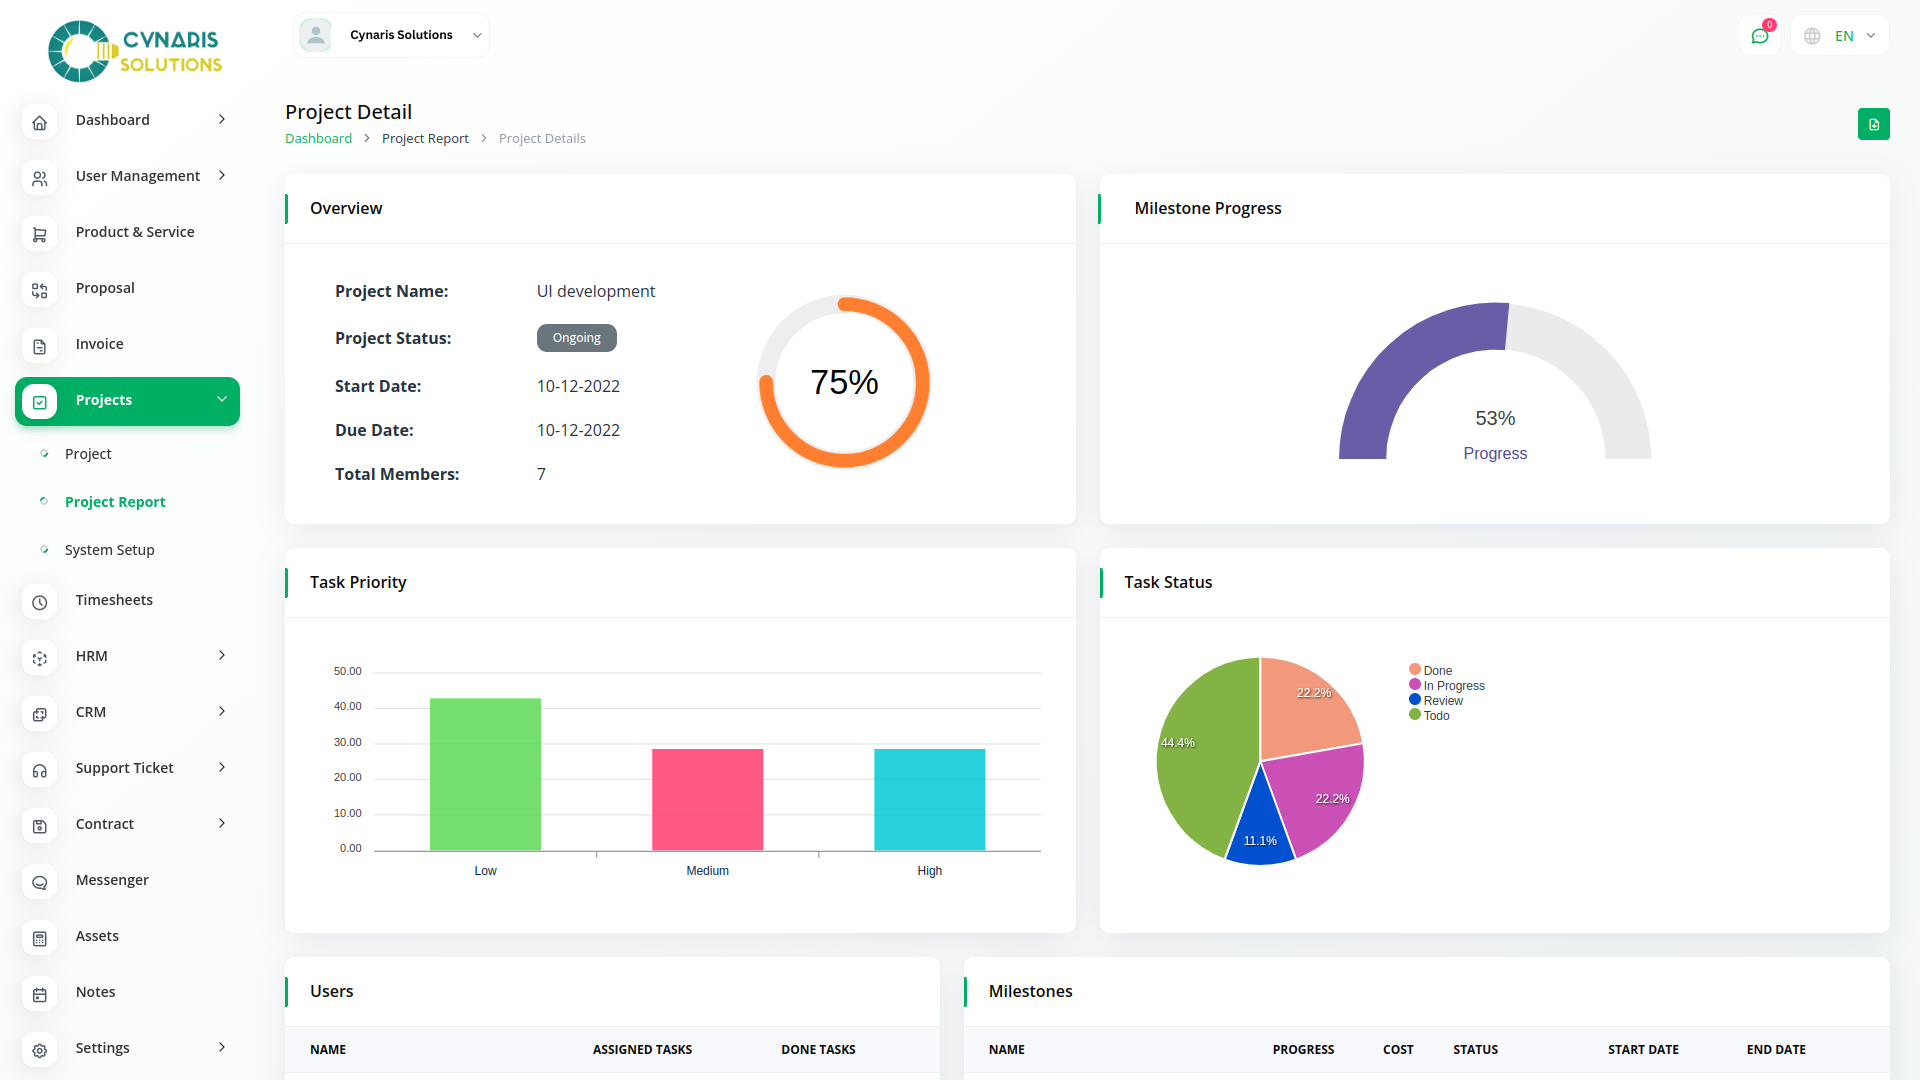Open the chat messages notification icon
Screen dimensions: 1920x1080
pos(1759,36)
